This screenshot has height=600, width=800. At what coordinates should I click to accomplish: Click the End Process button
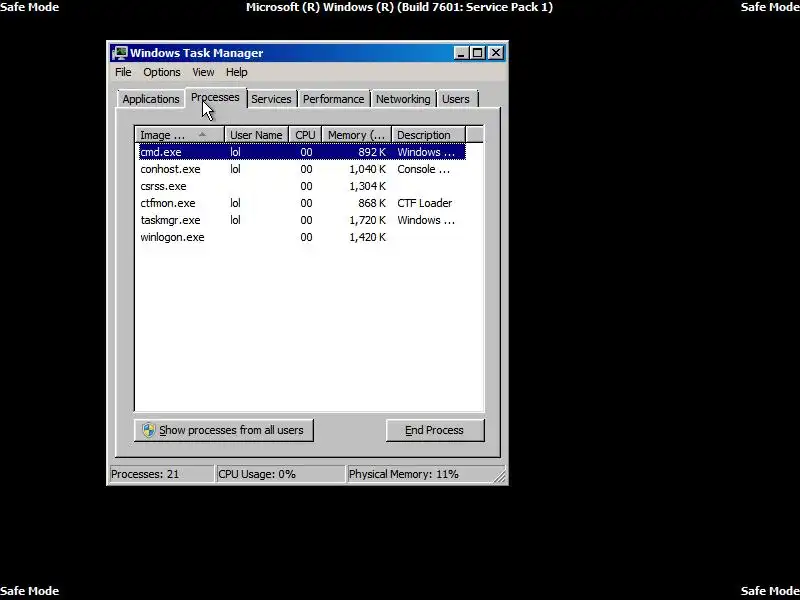pos(435,430)
